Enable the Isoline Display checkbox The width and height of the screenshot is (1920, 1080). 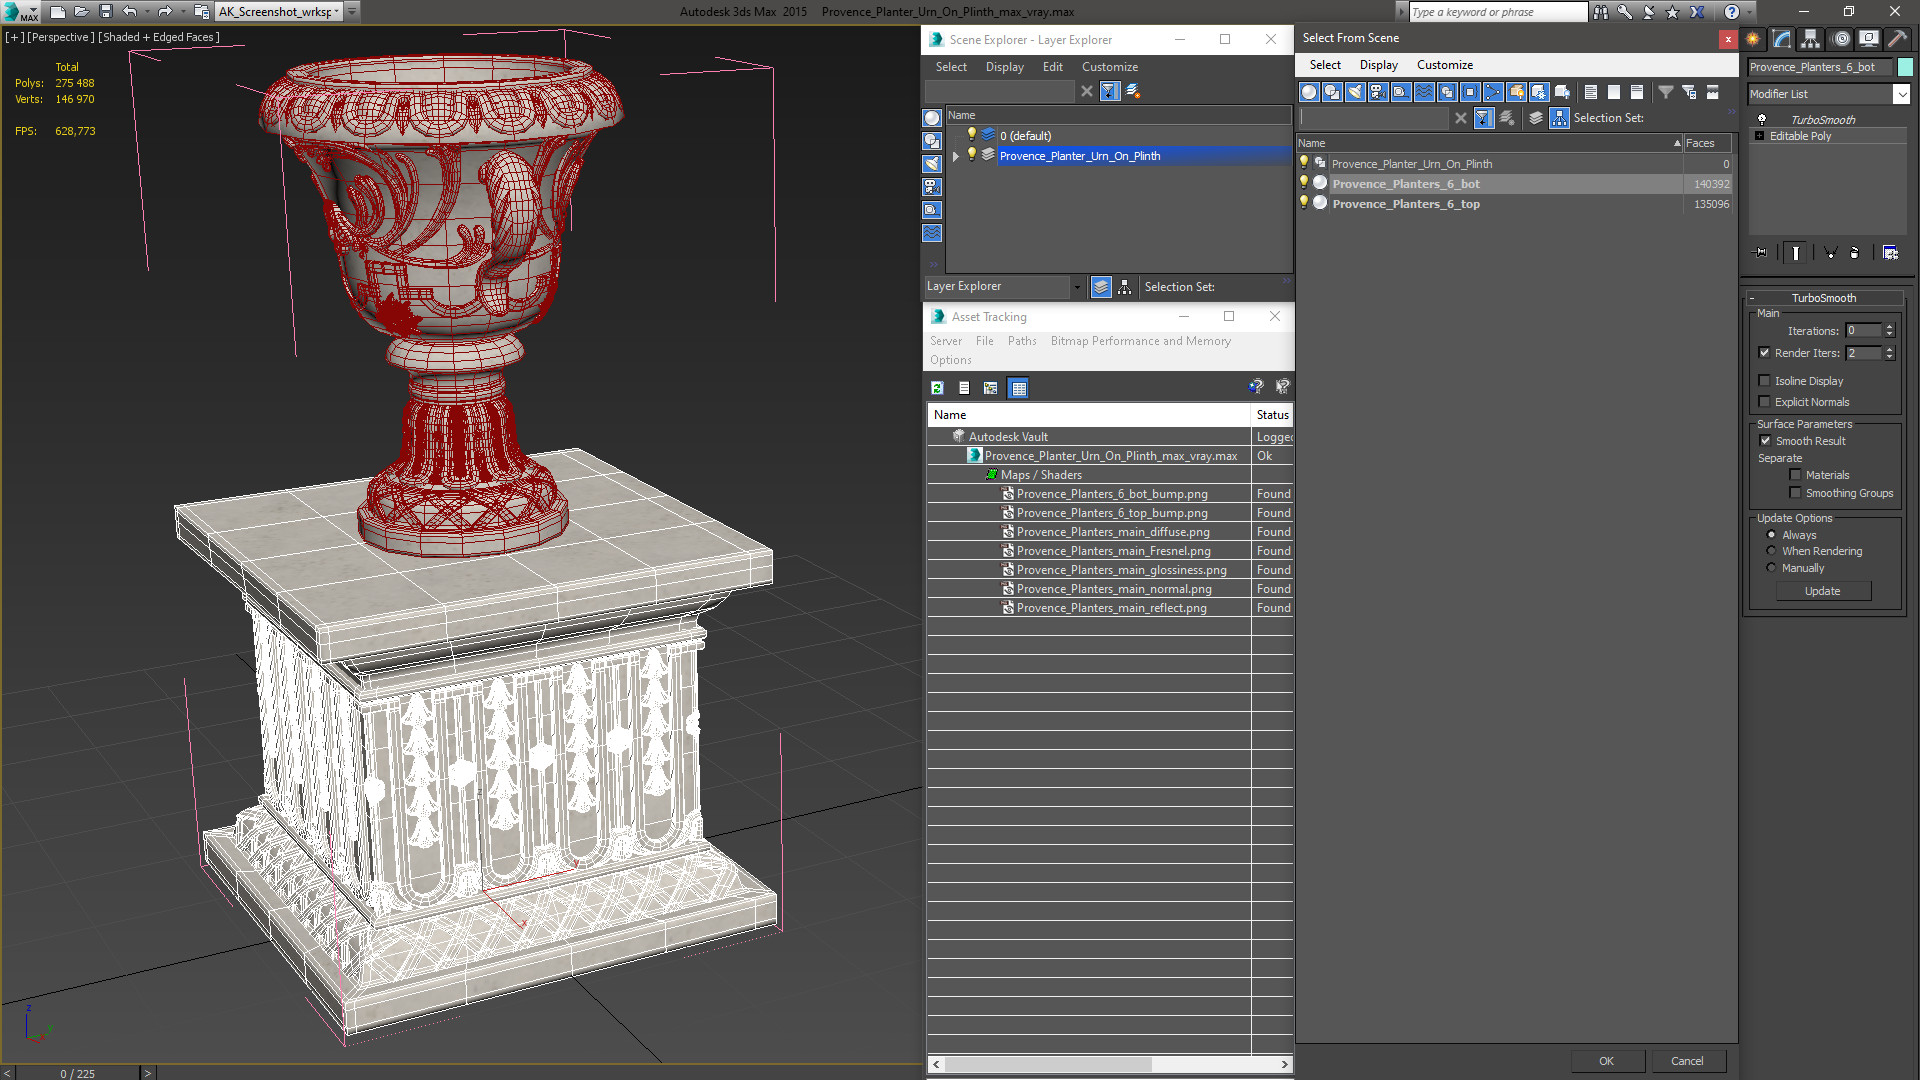1765,381
